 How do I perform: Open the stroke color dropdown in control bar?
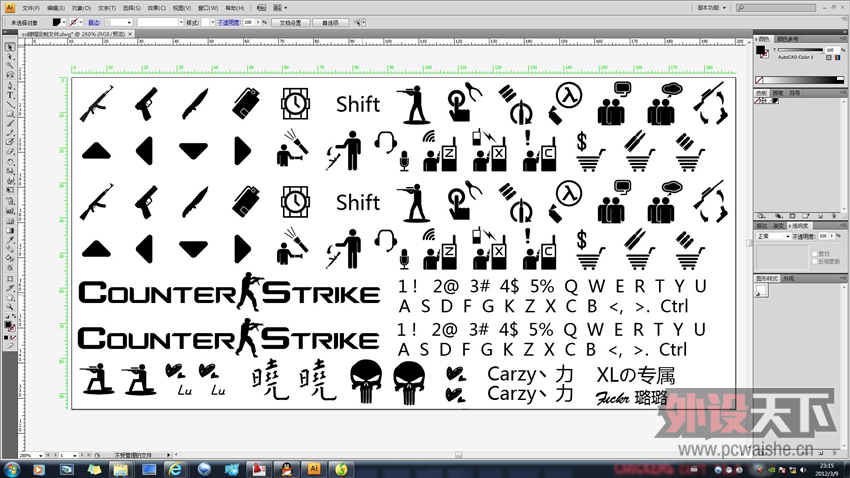point(81,22)
